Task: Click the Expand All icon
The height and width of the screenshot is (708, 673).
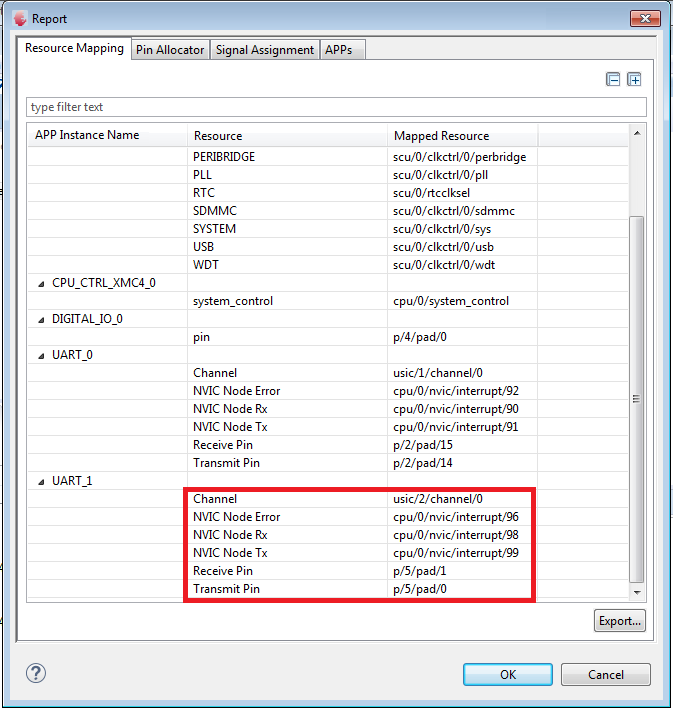Action: pyautogui.click(x=634, y=79)
